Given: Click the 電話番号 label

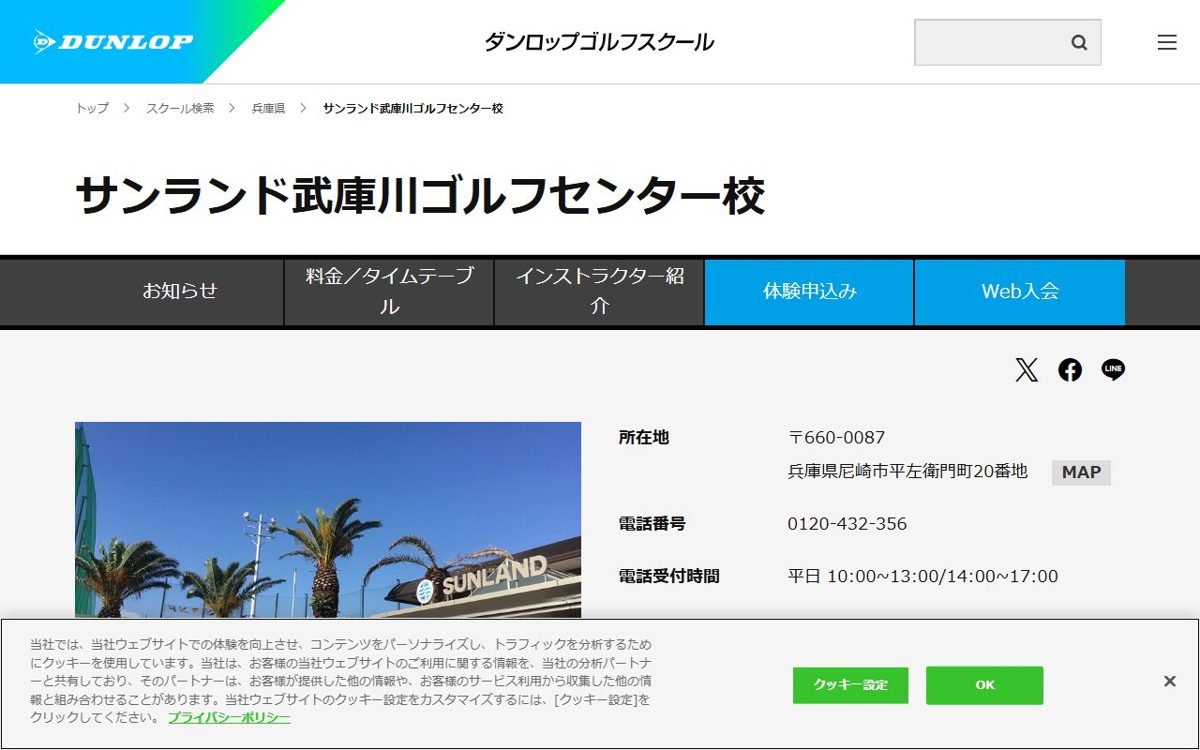Looking at the screenshot, I should (x=652, y=524).
